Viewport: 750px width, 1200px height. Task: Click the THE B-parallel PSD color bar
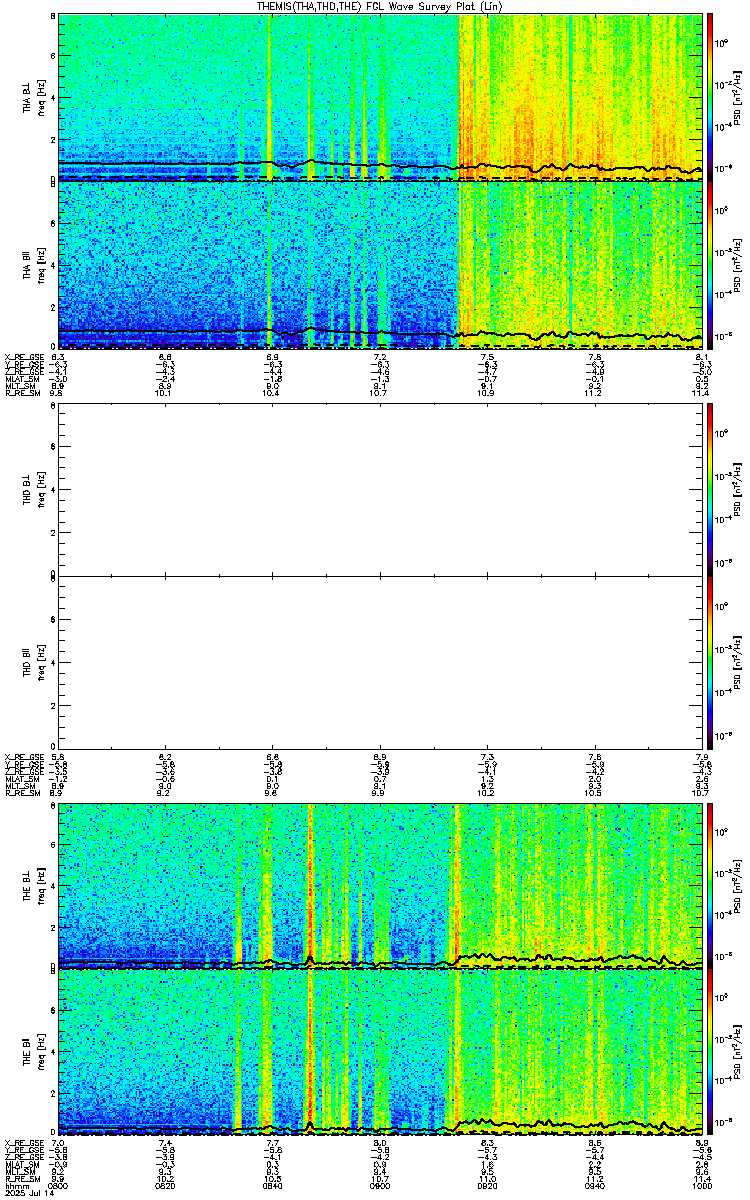(711, 1053)
